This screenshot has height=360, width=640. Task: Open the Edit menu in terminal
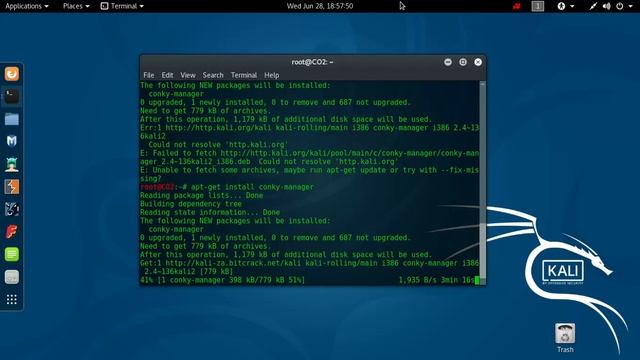167,75
